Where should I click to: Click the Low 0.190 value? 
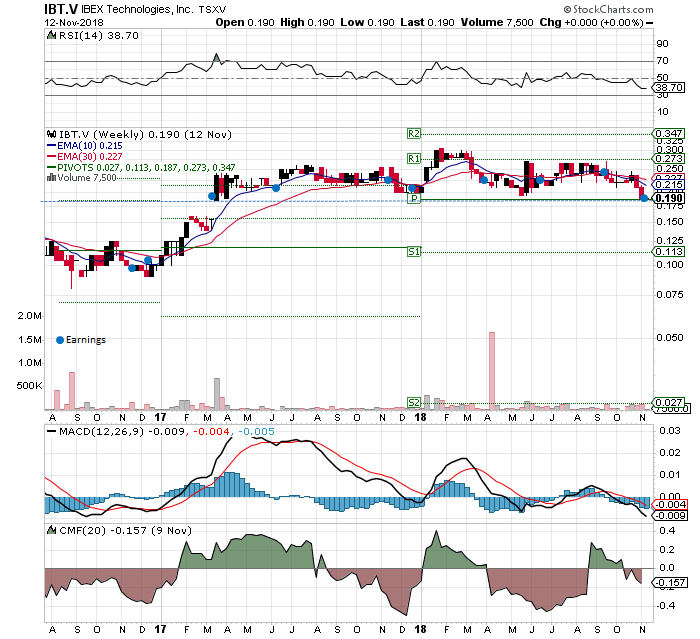(x=367, y=22)
